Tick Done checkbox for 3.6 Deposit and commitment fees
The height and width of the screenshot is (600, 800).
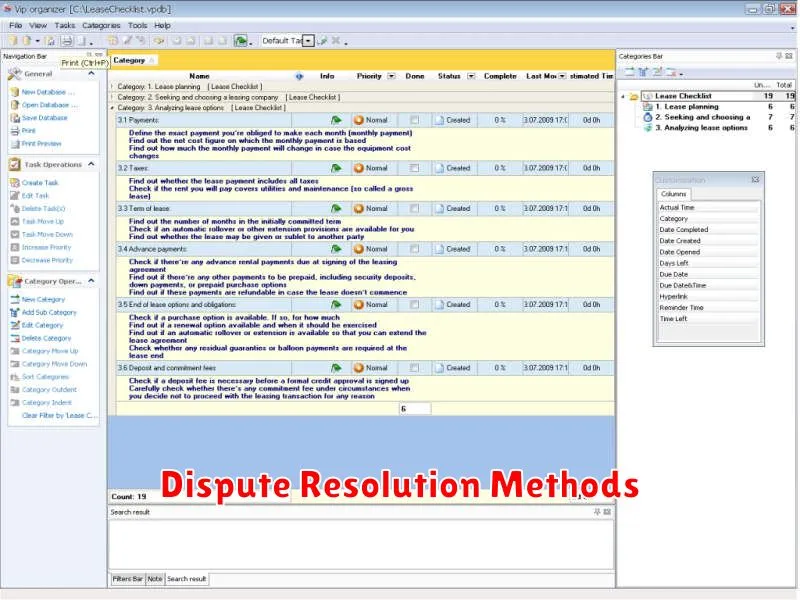pos(414,368)
